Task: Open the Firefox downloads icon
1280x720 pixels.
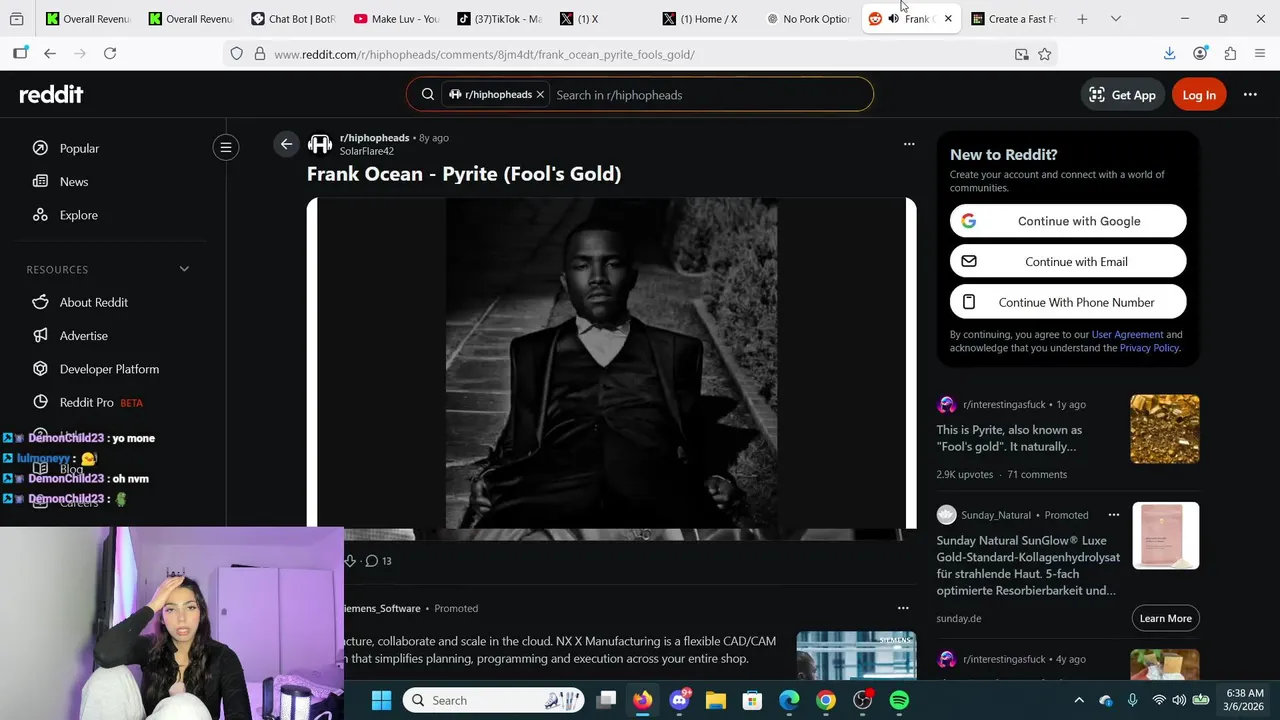Action: [1169, 54]
